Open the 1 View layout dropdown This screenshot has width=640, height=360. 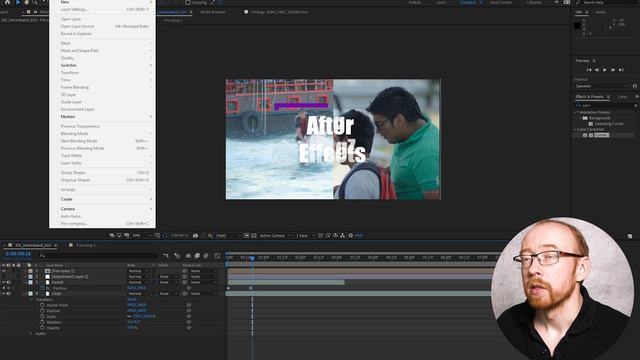305,236
